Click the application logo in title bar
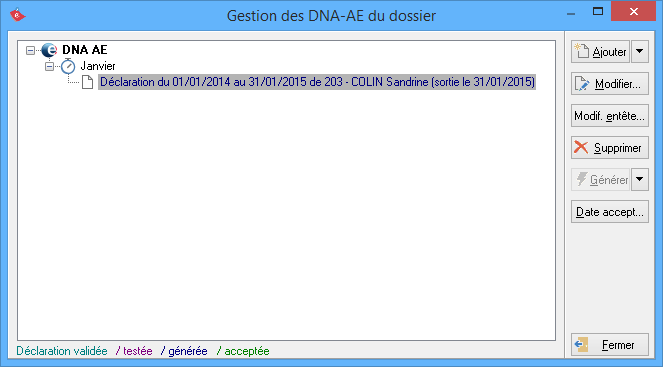This screenshot has width=663, height=367. pyautogui.click(x=17, y=15)
